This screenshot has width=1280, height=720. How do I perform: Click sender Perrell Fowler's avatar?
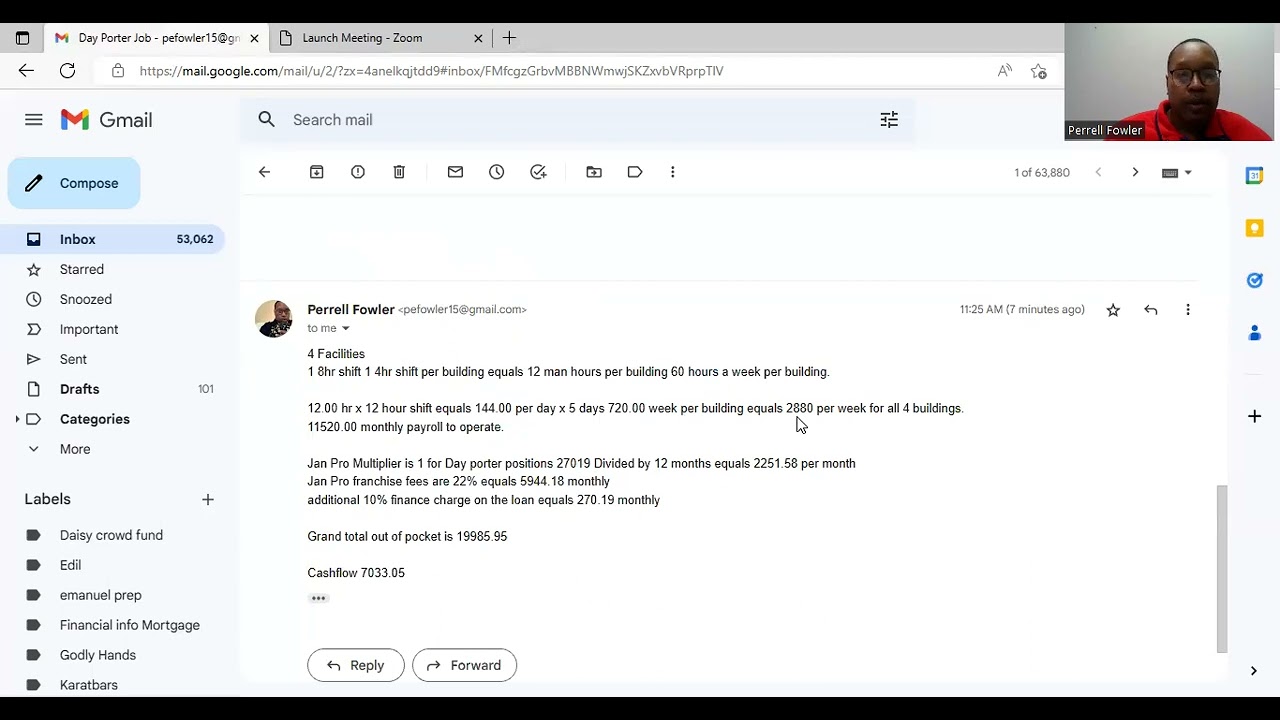pos(274,318)
